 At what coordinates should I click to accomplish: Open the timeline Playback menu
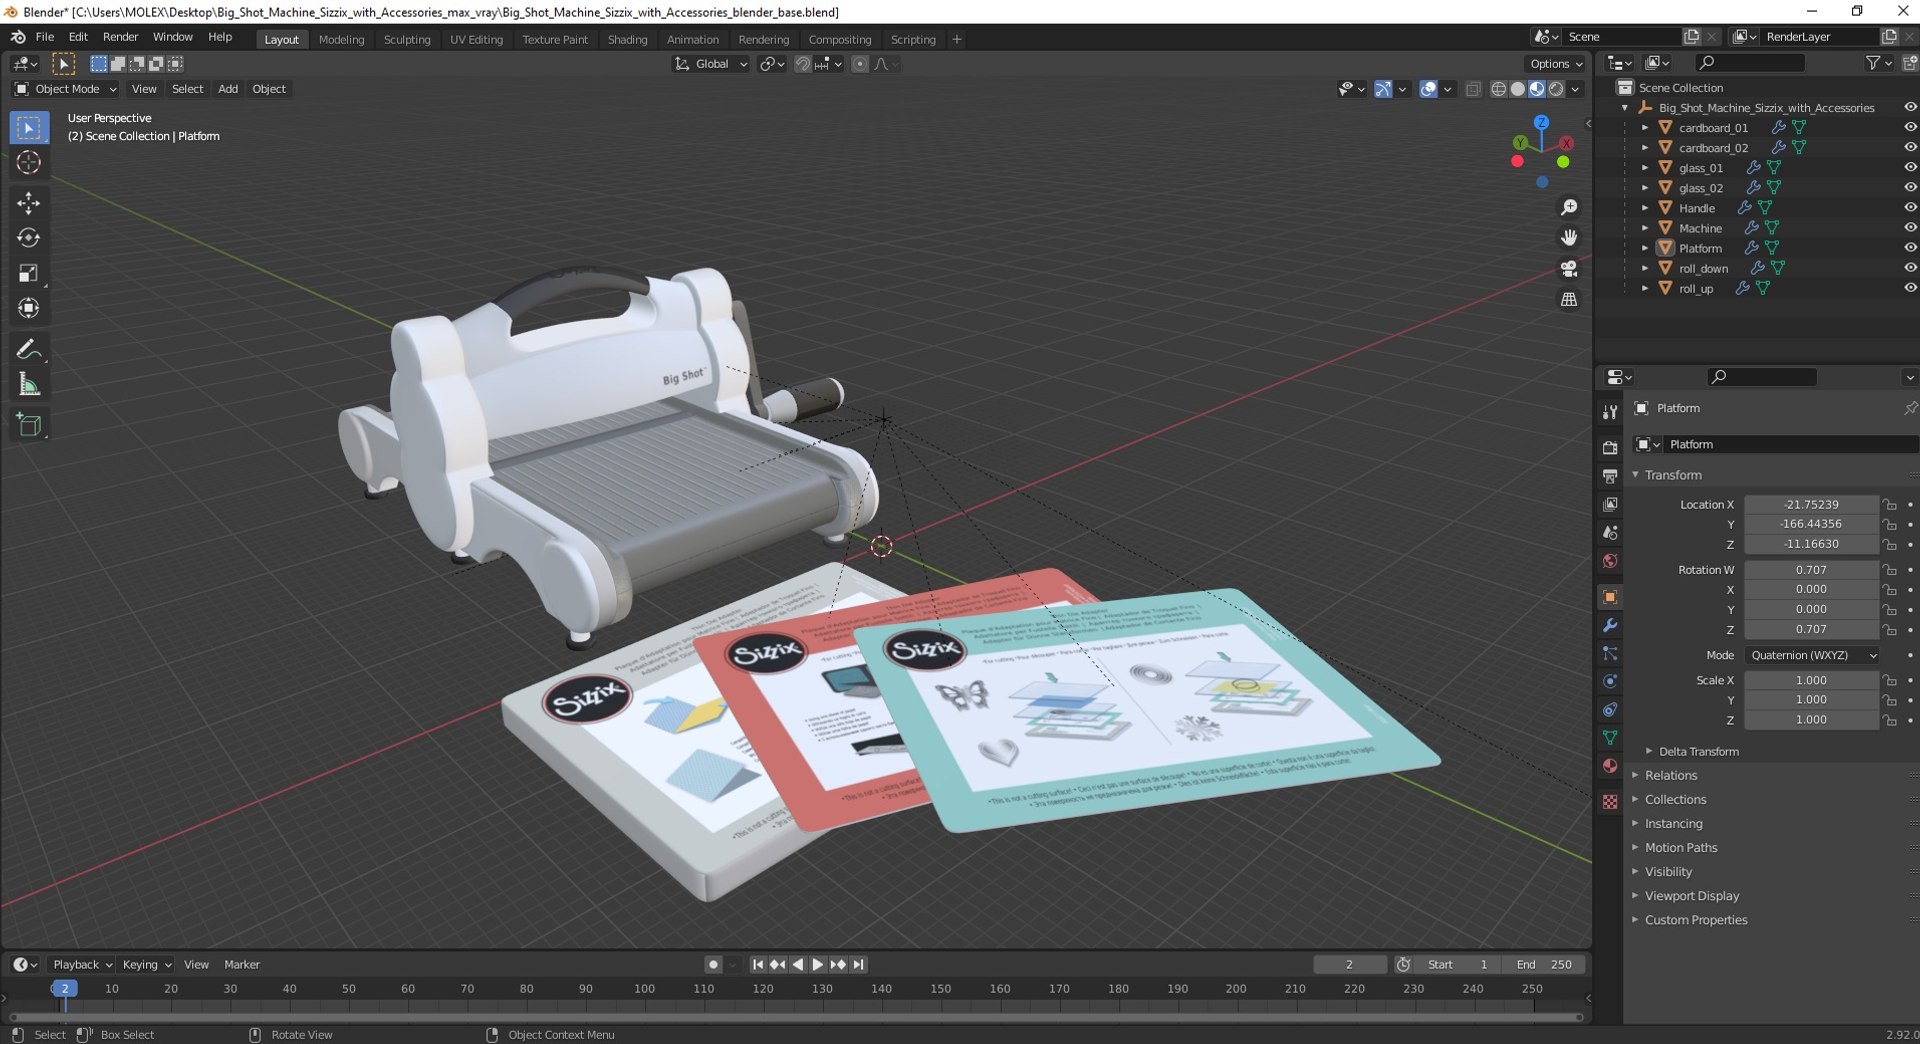point(81,965)
